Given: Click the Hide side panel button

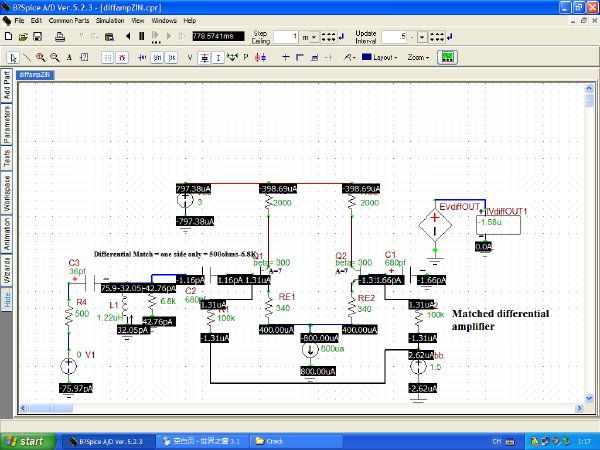Looking at the screenshot, I should pos(7,300).
